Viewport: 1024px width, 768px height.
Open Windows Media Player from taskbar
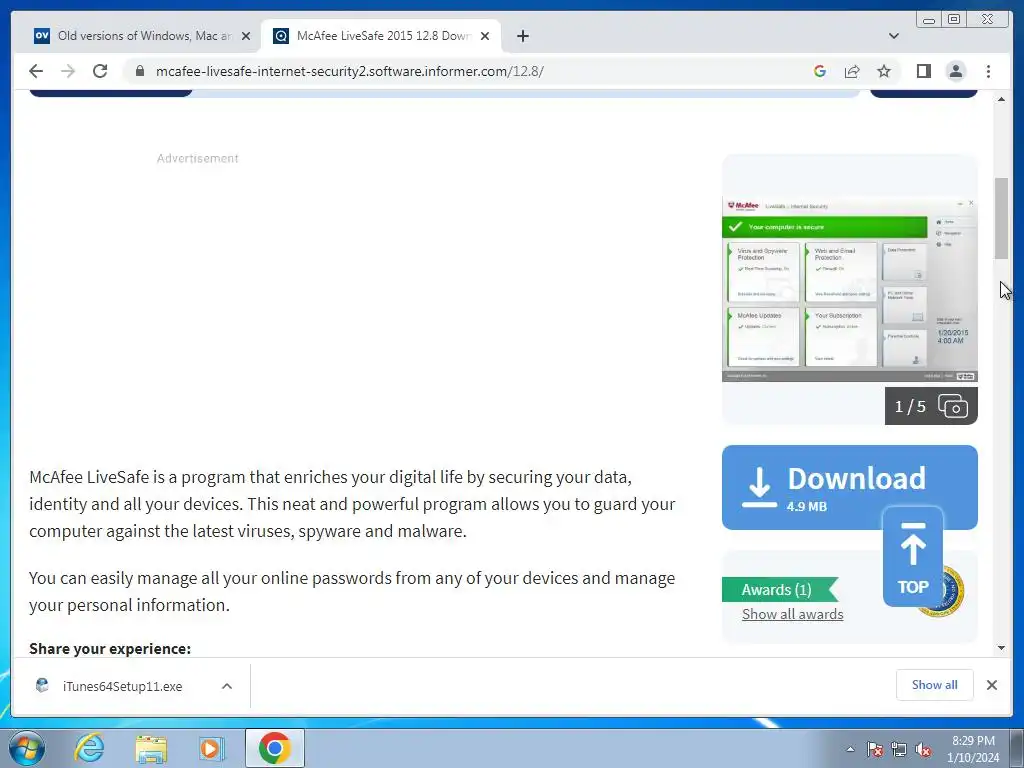coord(211,748)
